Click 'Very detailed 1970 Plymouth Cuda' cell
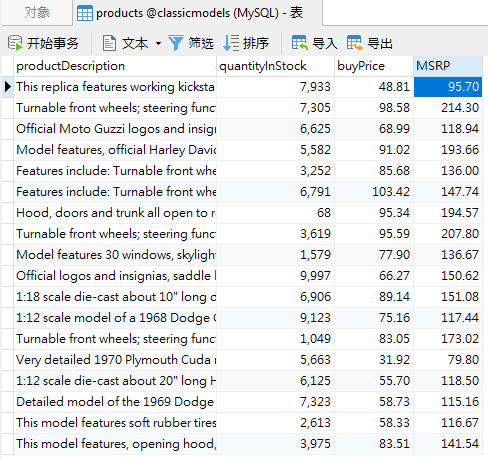Viewport: 488px width, 459px height. point(115,360)
